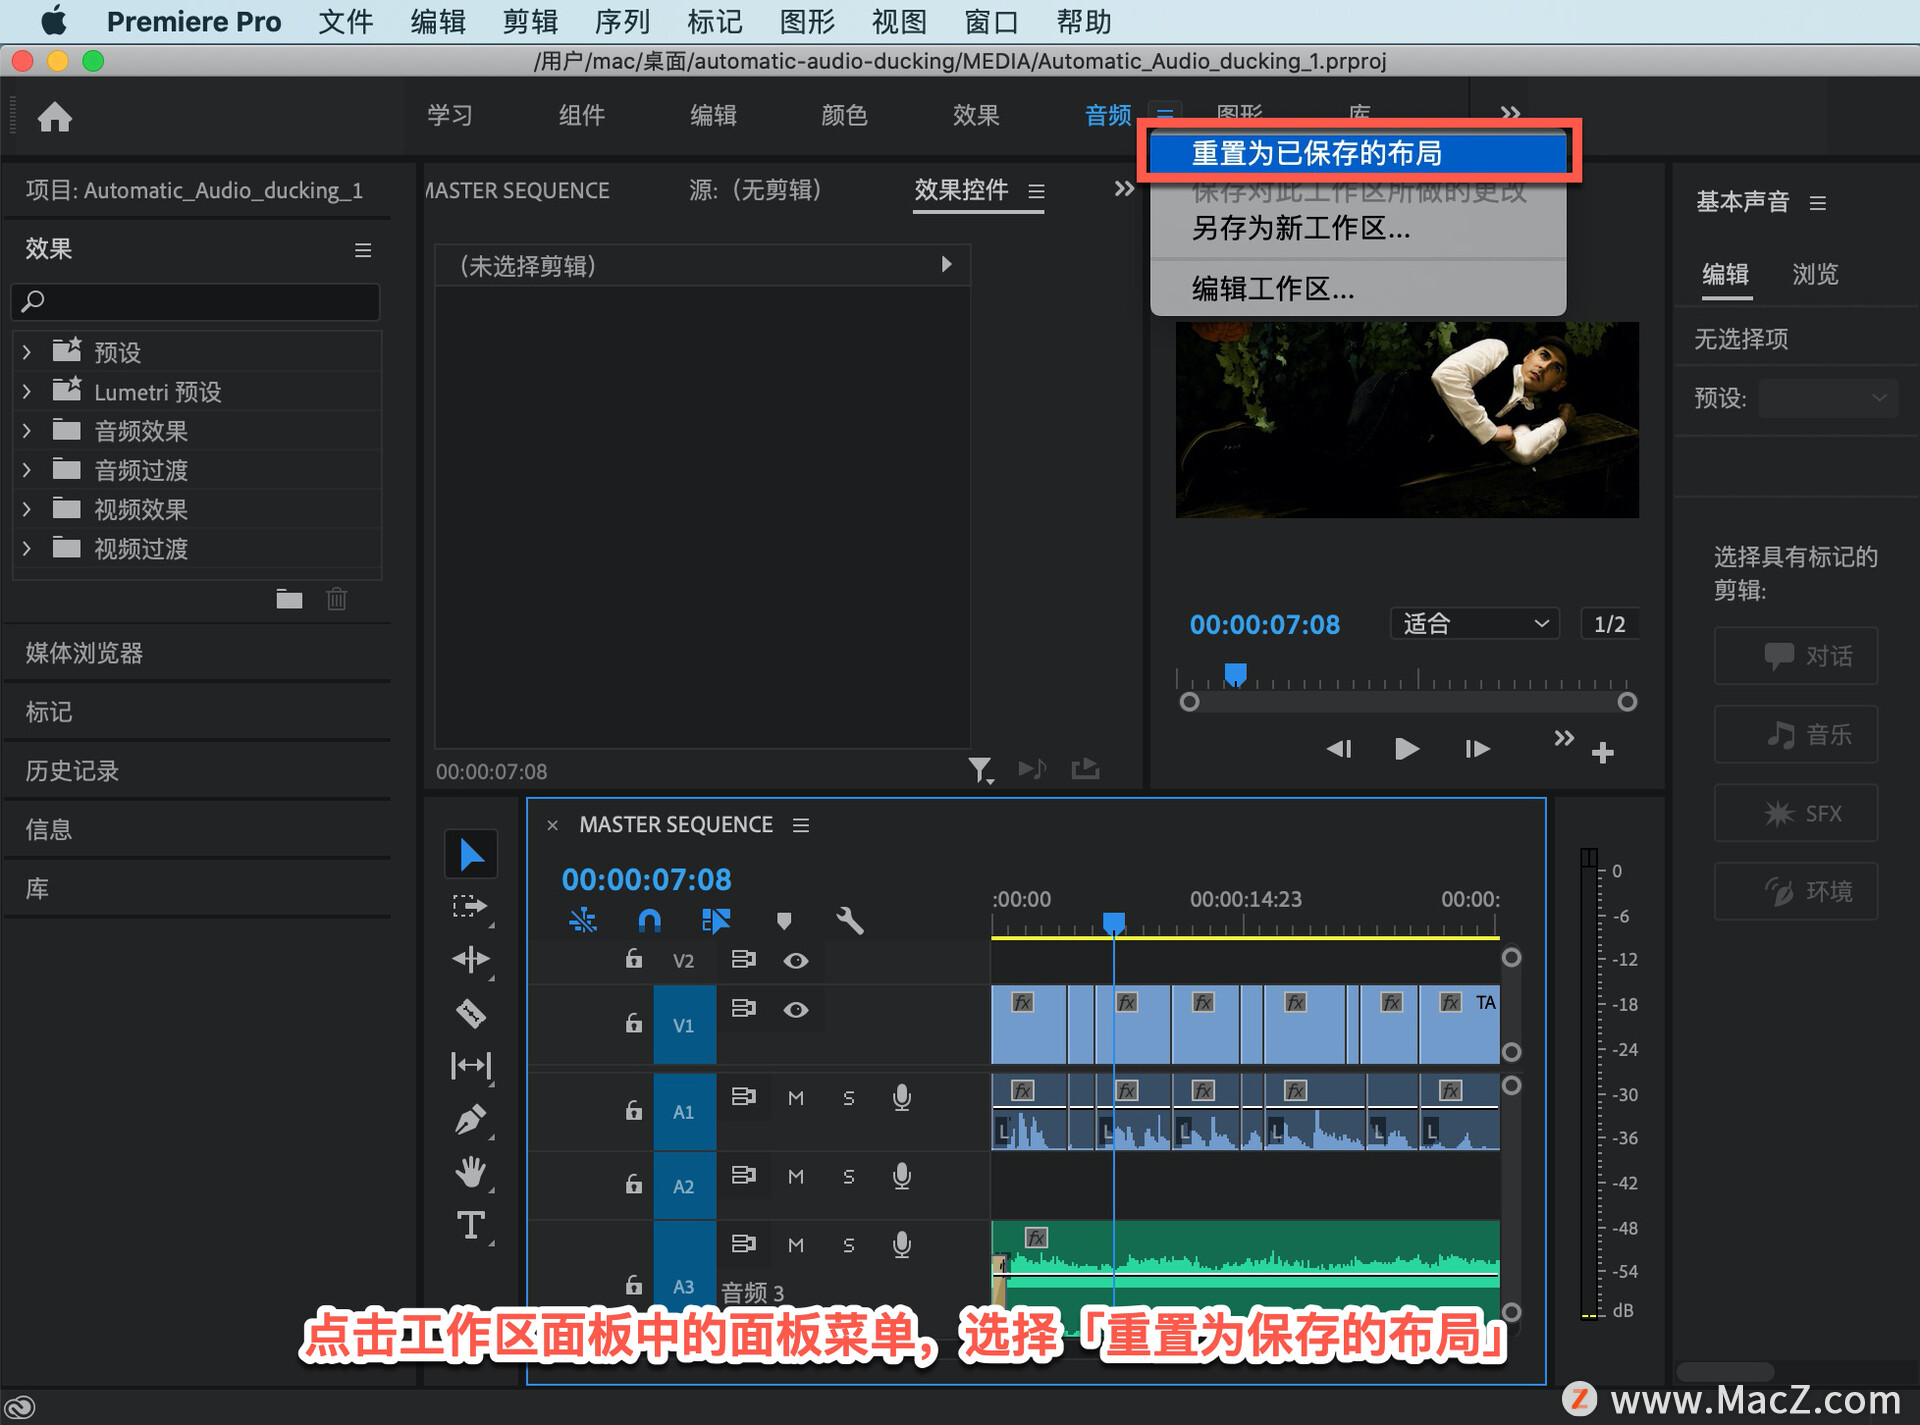Image resolution: width=1920 pixels, height=1425 pixels.
Task: Open Creative Cloud status icon
Action: (x=20, y=1407)
